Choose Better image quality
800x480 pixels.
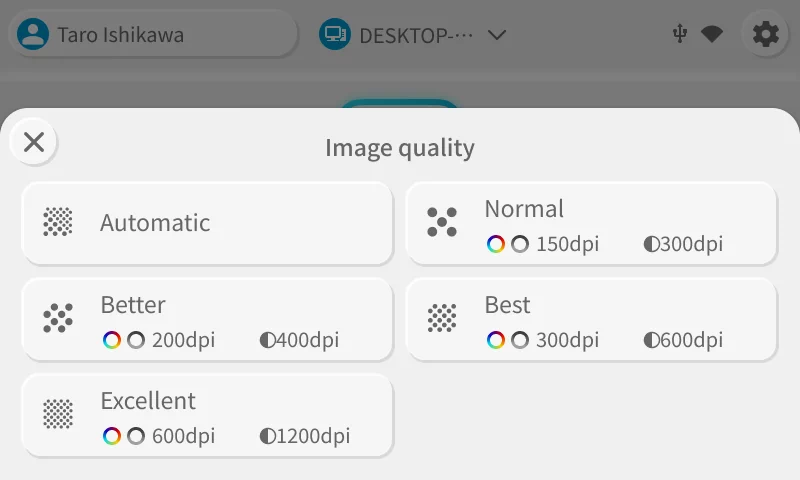click(206, 319)
